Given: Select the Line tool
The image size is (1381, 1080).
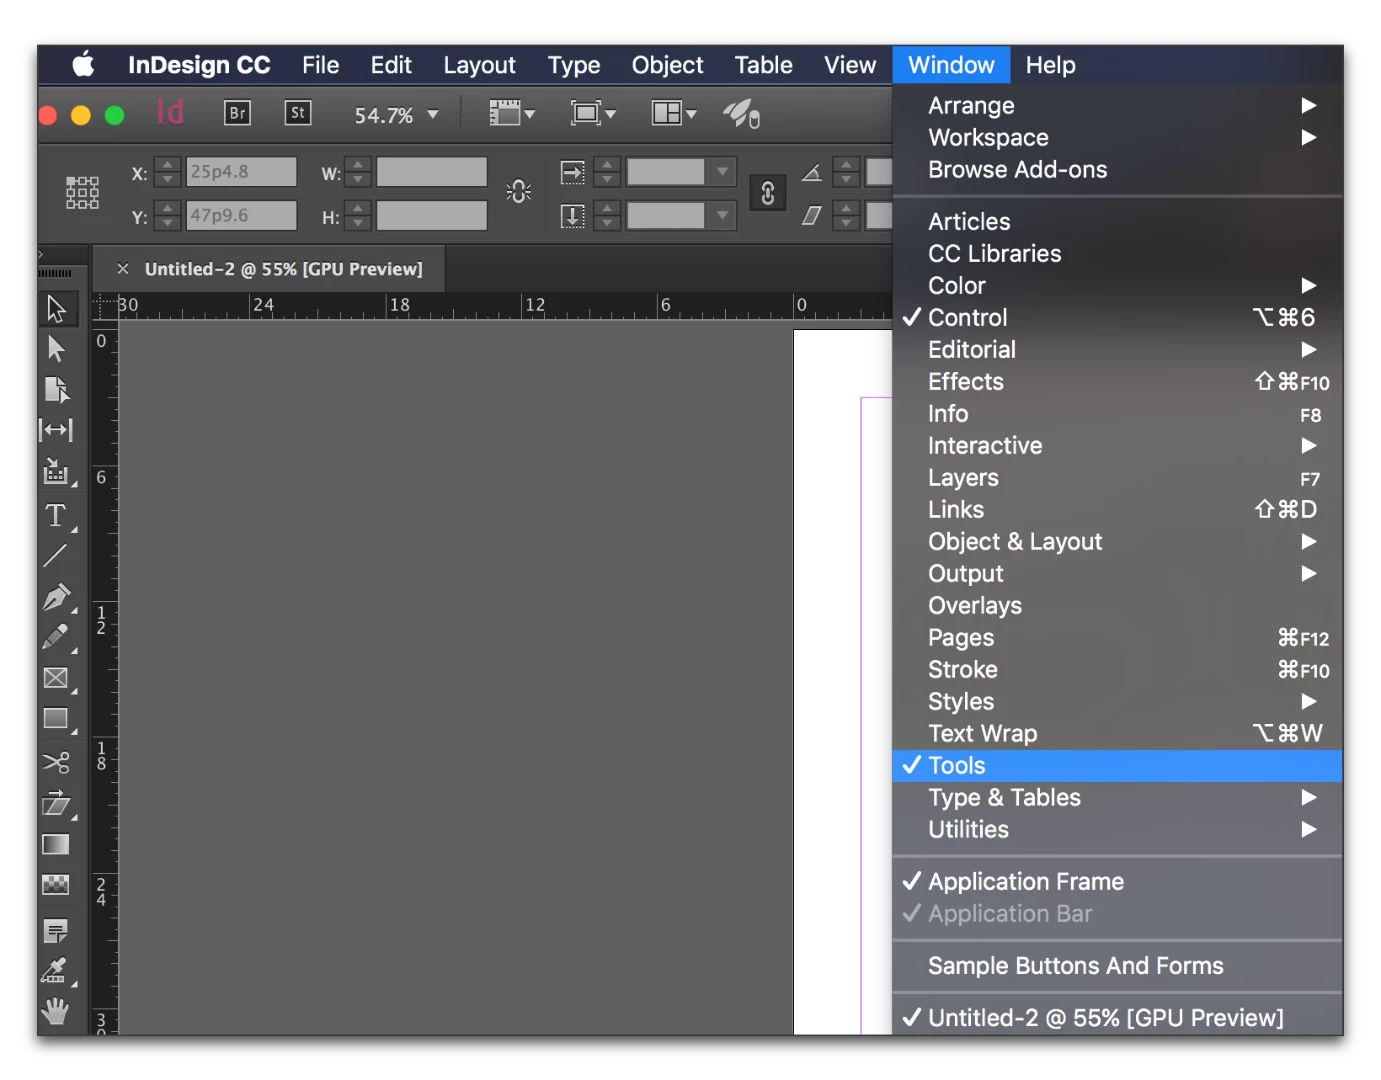Looking at the screenshot, I should click(56, 556).
